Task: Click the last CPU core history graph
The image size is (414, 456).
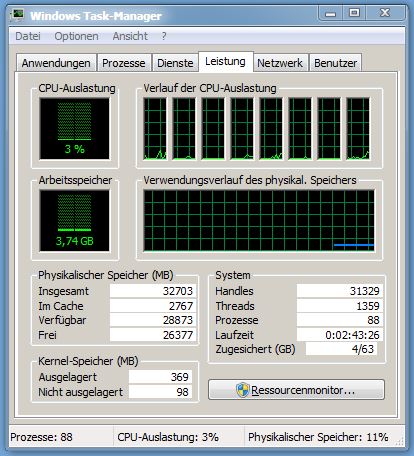Action: pyautogui.click(x=358, y=128)
